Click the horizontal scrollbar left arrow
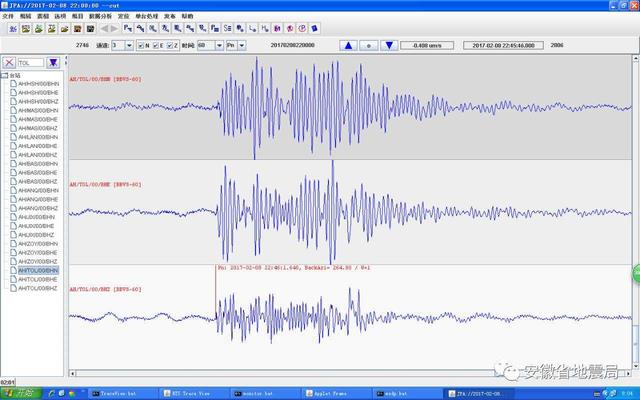The height and width of the screenshot is (400, 640). click(73, 373)
